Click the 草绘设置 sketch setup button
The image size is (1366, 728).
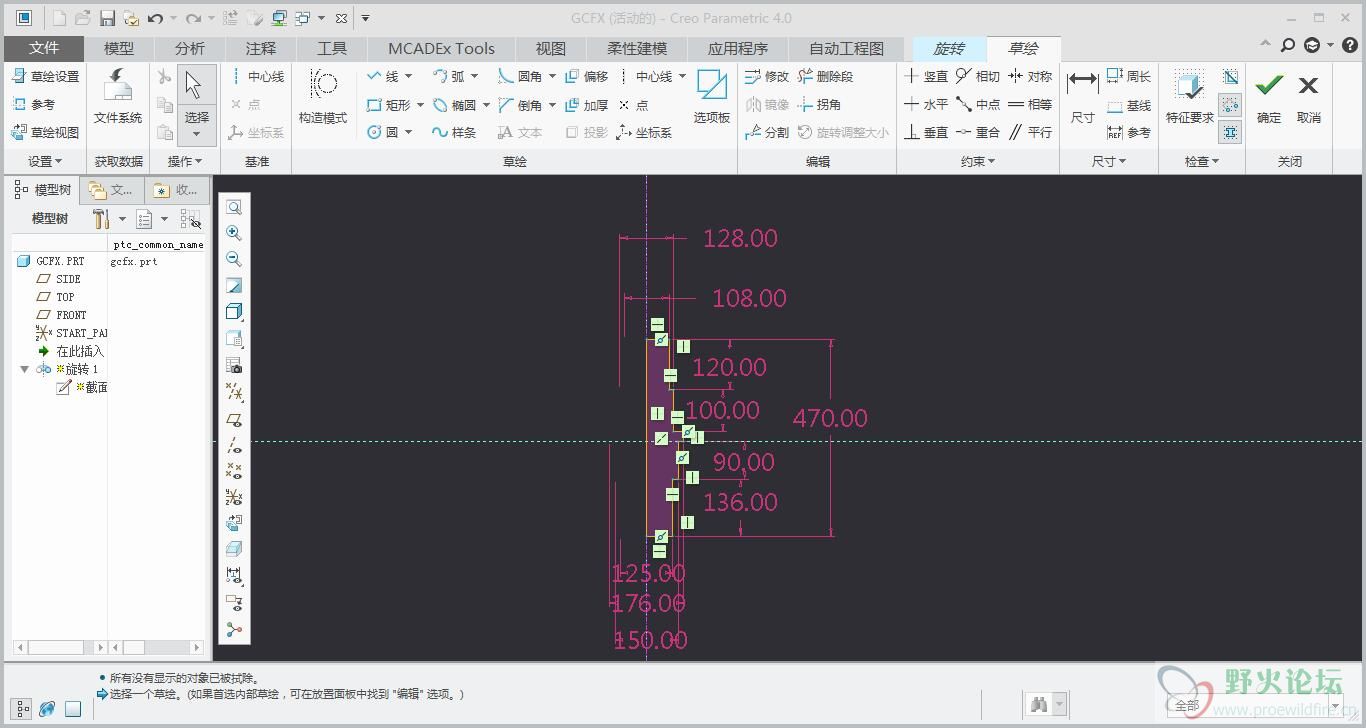tap(45, 76)
